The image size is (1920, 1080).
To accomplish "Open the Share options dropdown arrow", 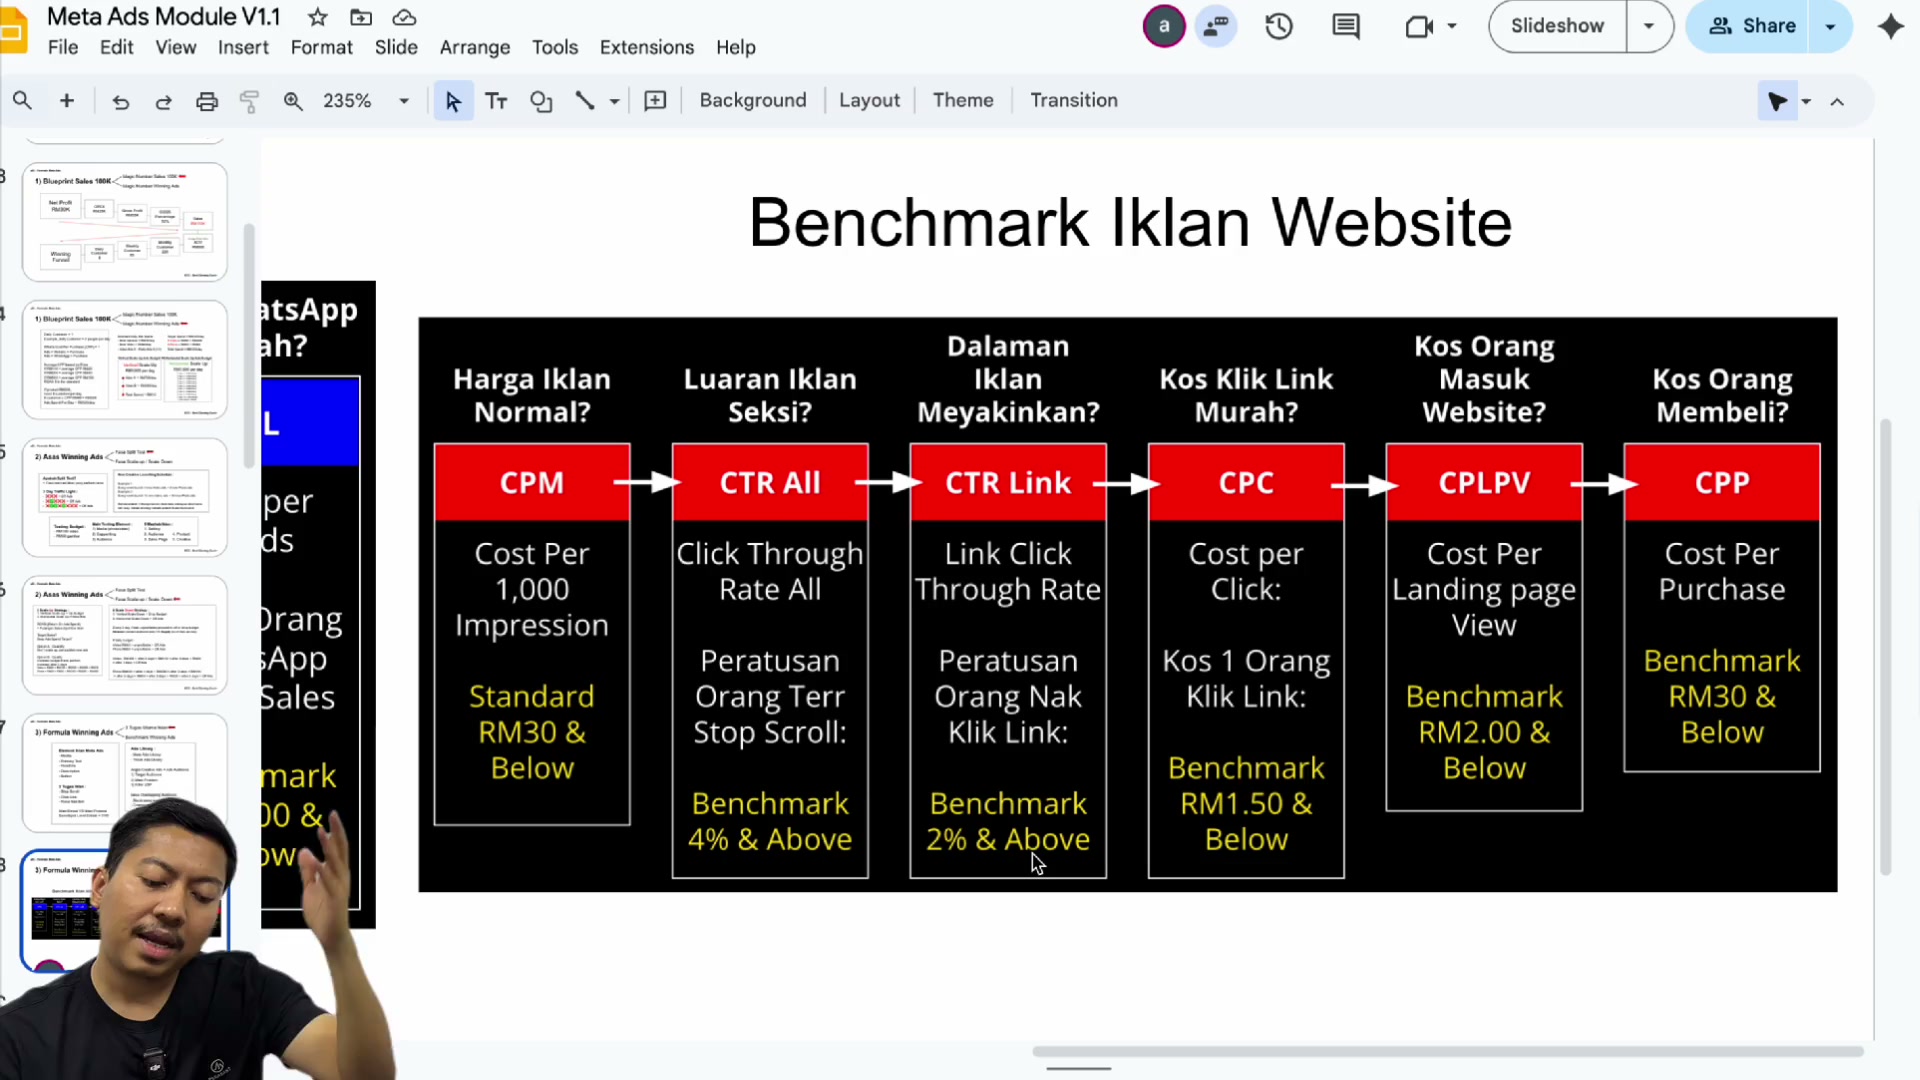I will coord(1830,26).
